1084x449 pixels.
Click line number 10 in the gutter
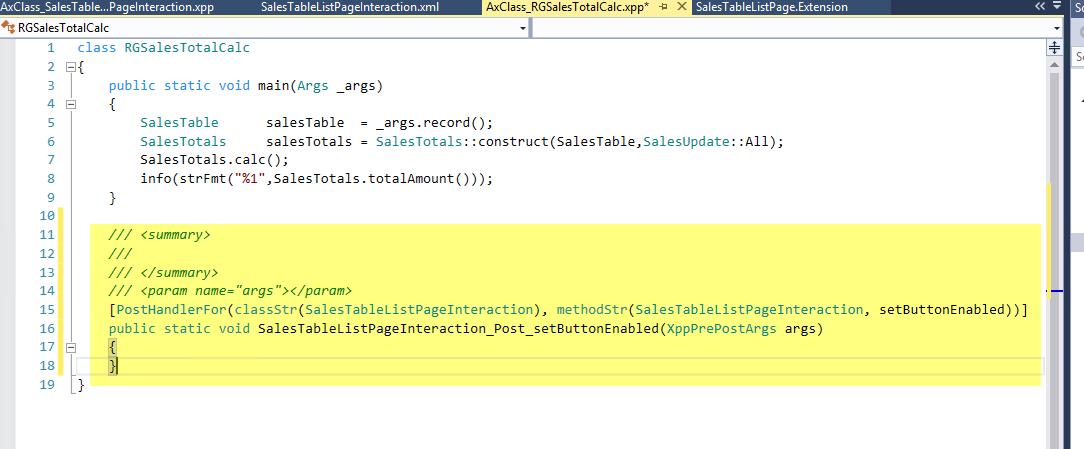(x=46, y=216)
